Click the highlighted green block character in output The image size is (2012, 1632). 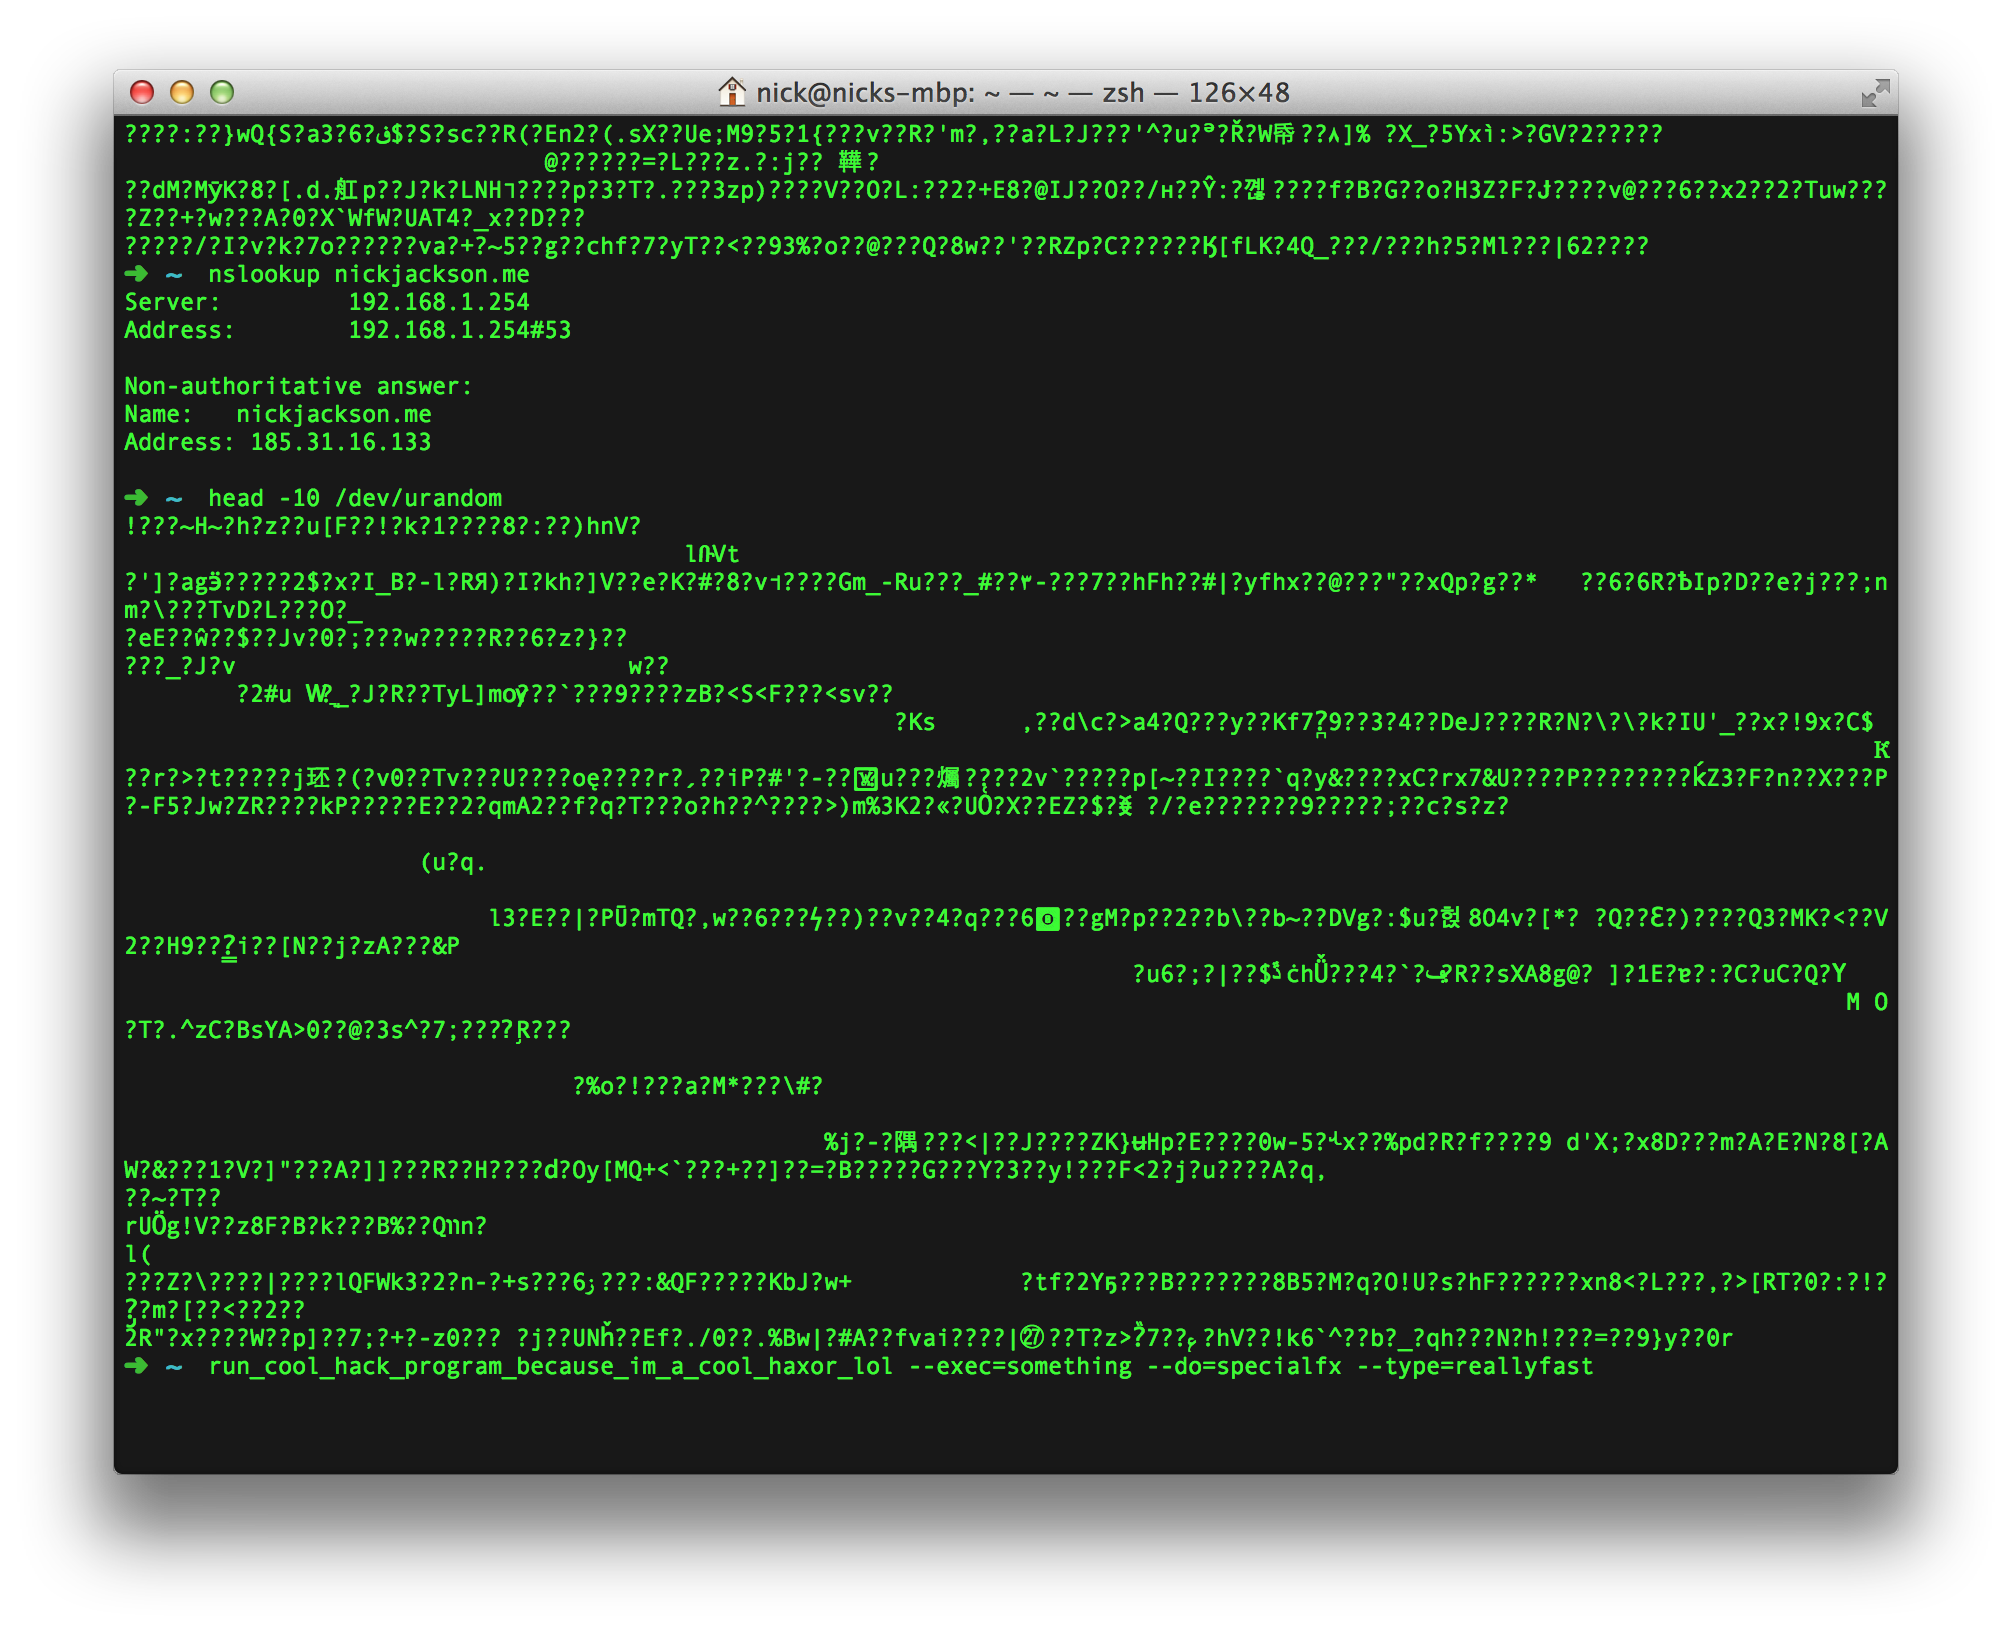click(x=1047, y=918)
